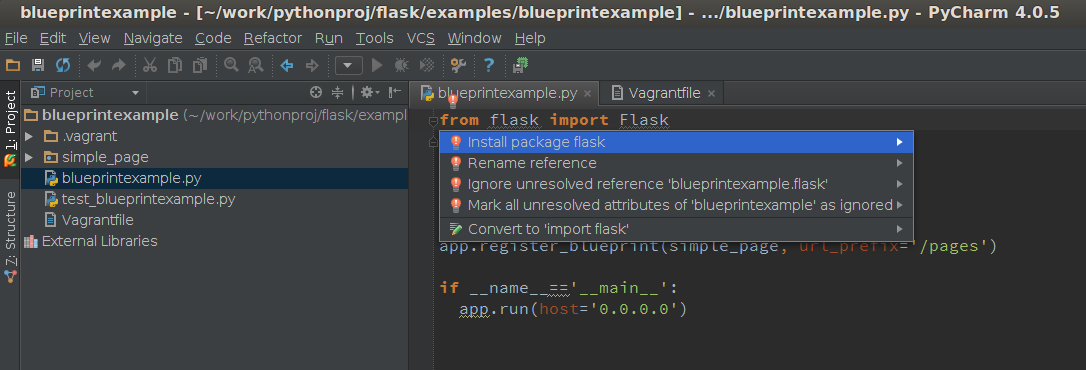The width and height of the screenshot is (1086, 370).
Task: Click scroll from source target icon
Action: pos(316,92)
